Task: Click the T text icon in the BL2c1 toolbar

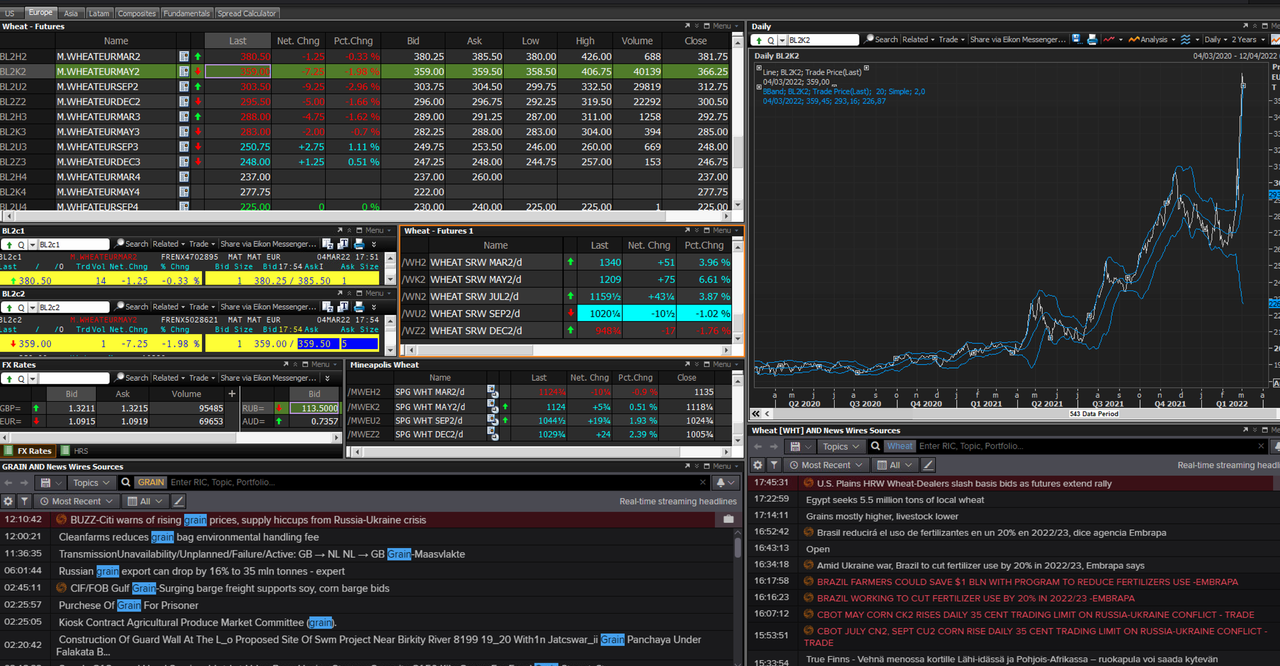Action: [x=343, y=244]
